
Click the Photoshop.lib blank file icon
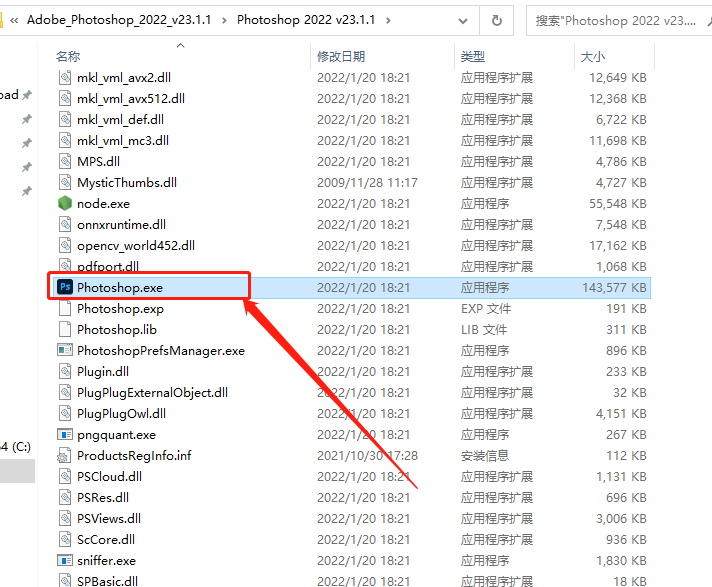(x=65, y=329)
